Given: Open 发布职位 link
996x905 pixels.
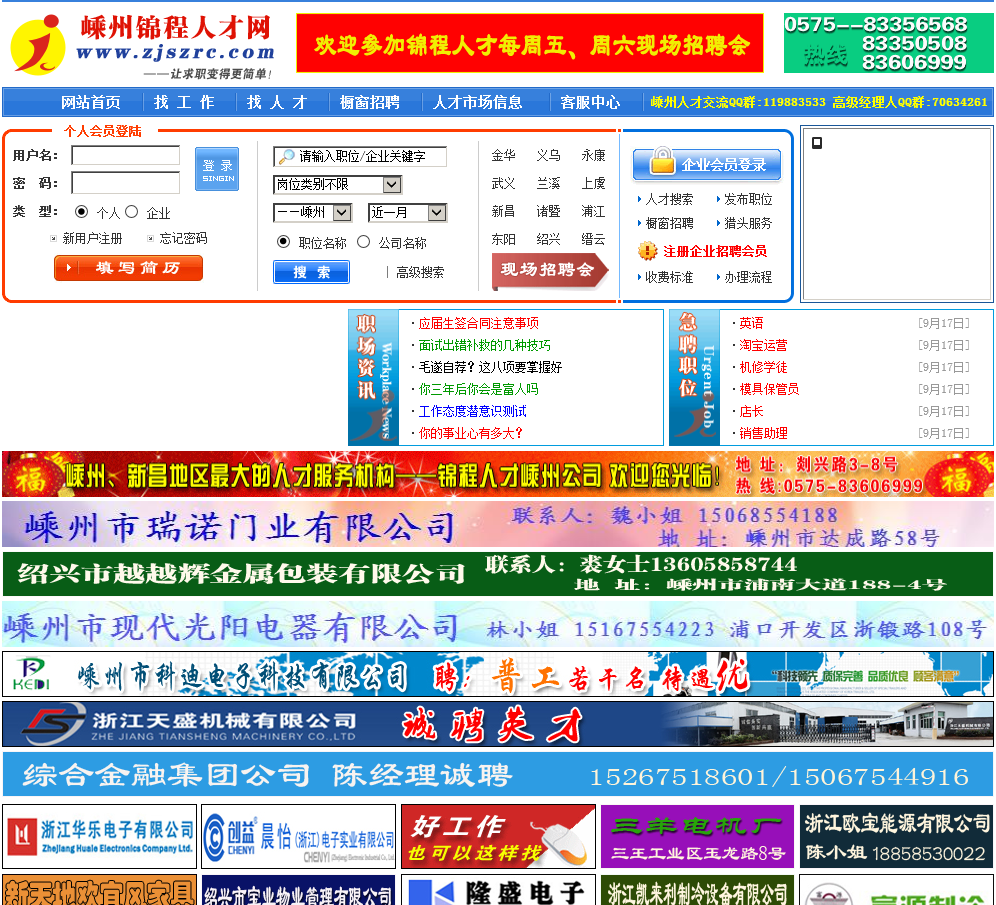Looking at the screenshot, I should (748, 199).
